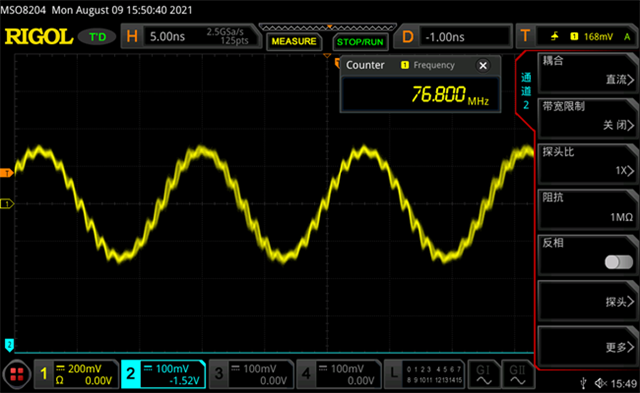Click the muted speaker sound icon
The height and width of the screenshot is (393, 640).
tap(600, 383)
